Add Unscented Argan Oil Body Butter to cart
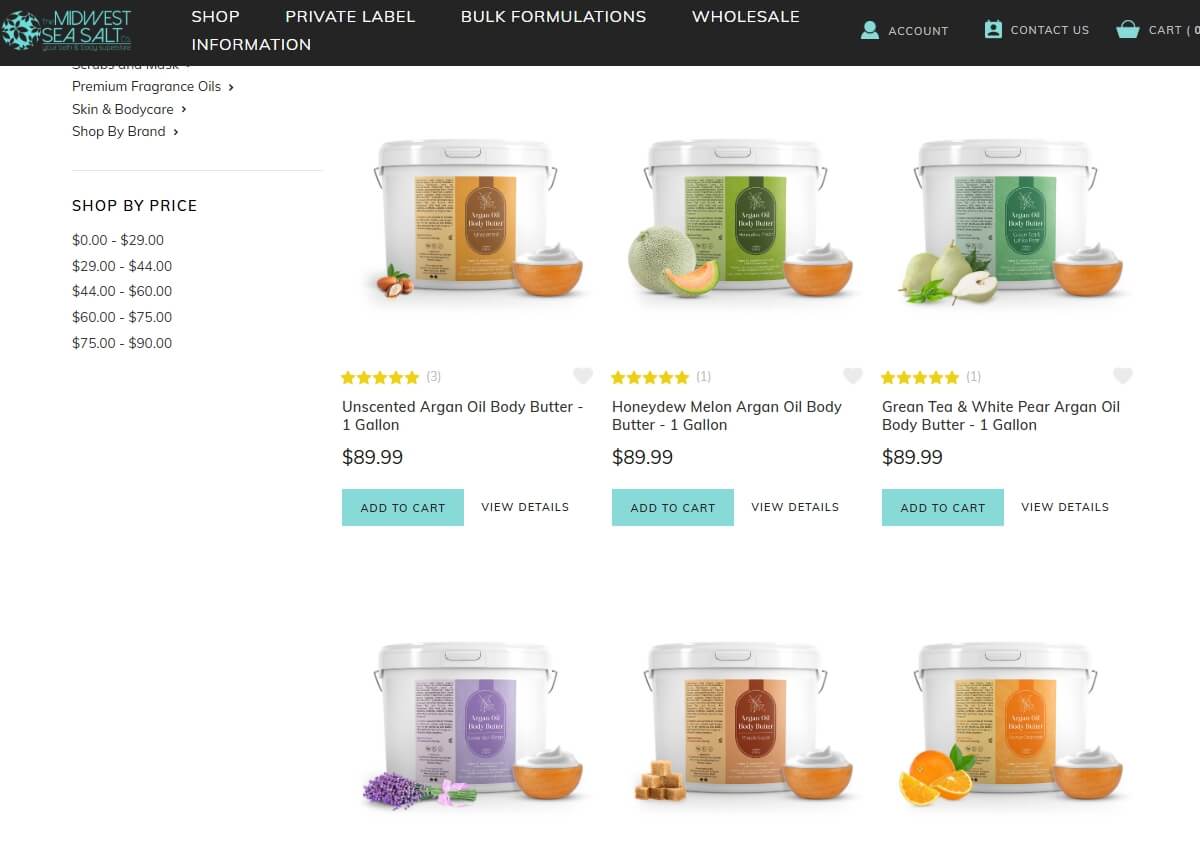The width and height of the screenshot is (1200, 854). point(403,507)
